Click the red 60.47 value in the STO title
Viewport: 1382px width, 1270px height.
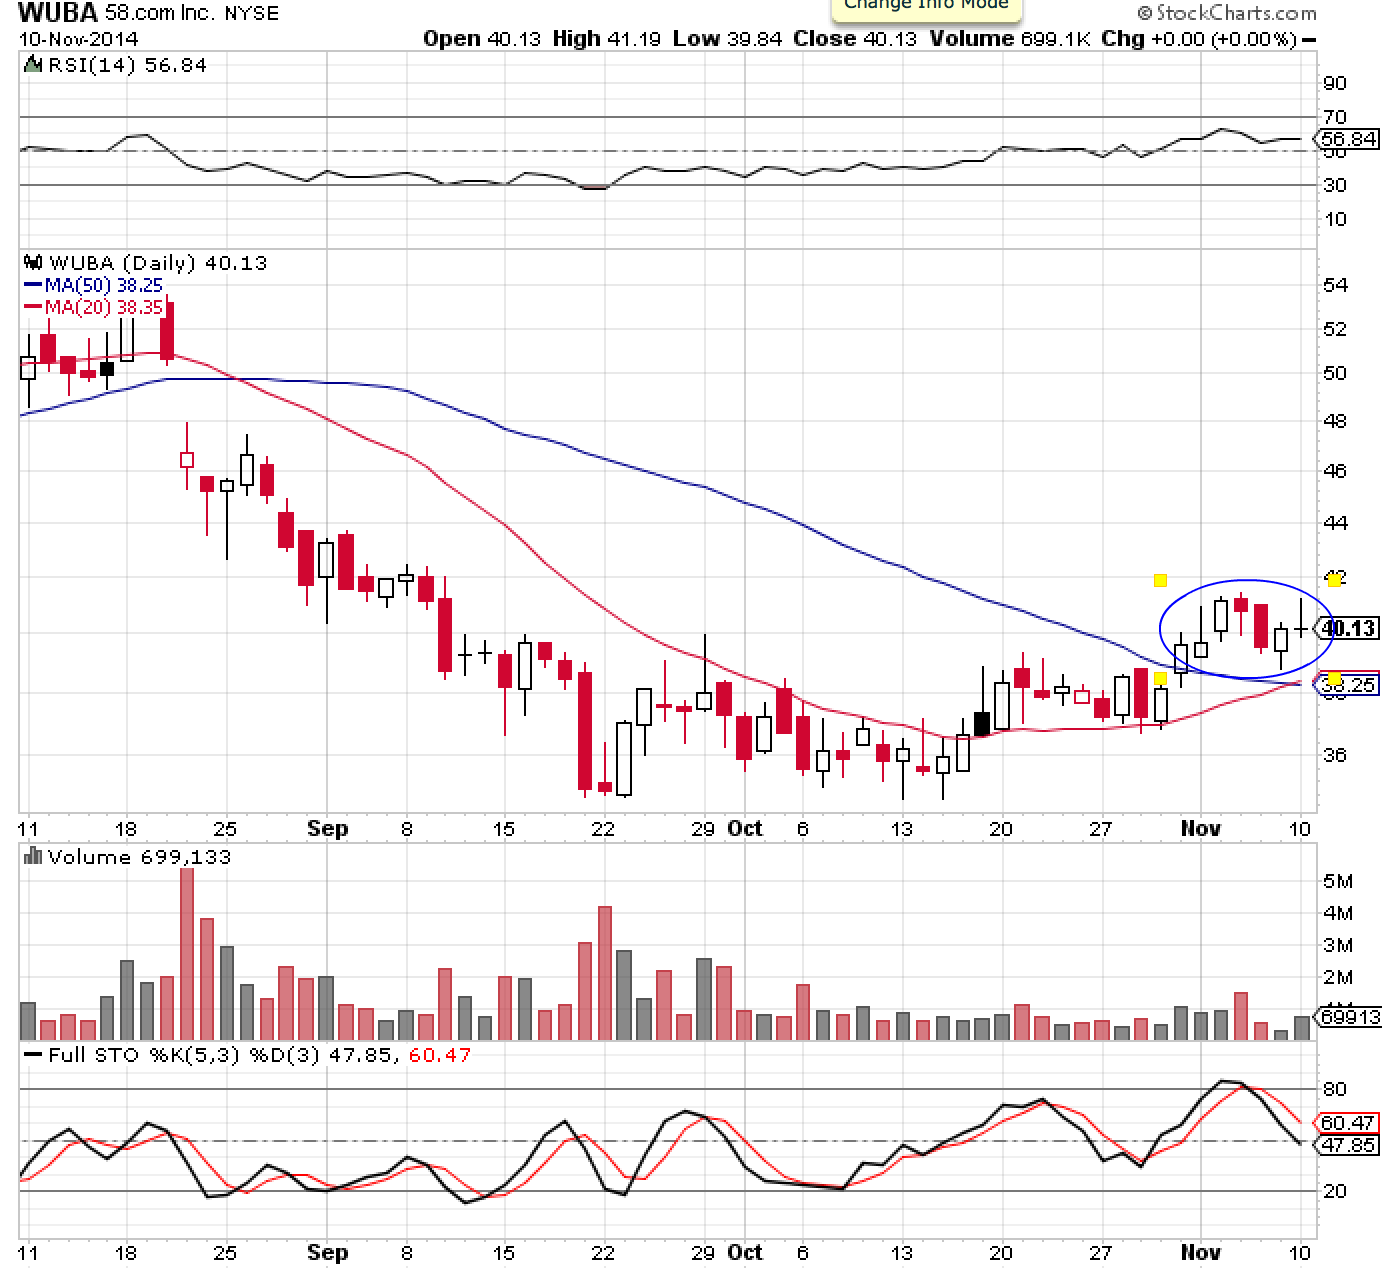click(x=440, y=1055)
